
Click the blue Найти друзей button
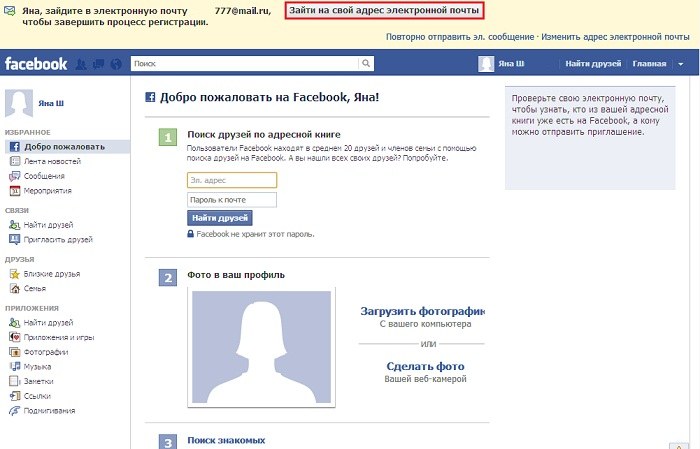click(220, 218)
